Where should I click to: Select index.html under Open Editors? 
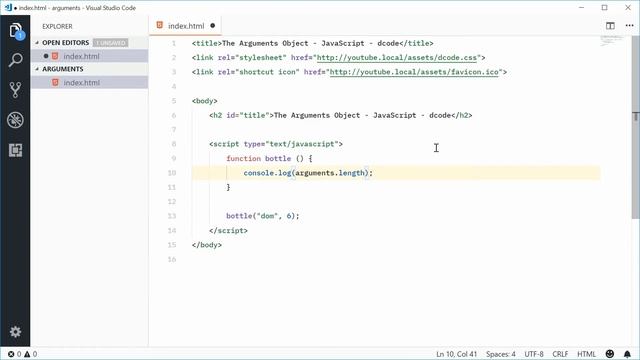click(x=89, y=56)
